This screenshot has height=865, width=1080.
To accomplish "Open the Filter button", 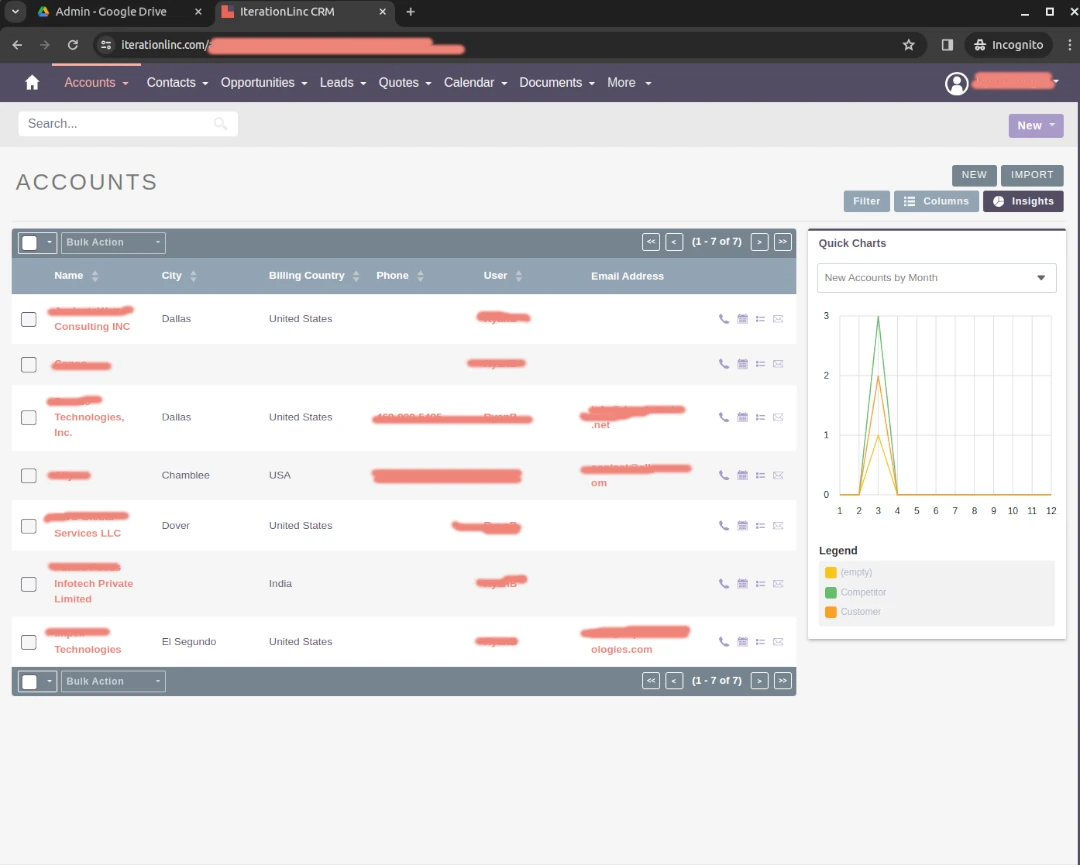I will (866, 201).
